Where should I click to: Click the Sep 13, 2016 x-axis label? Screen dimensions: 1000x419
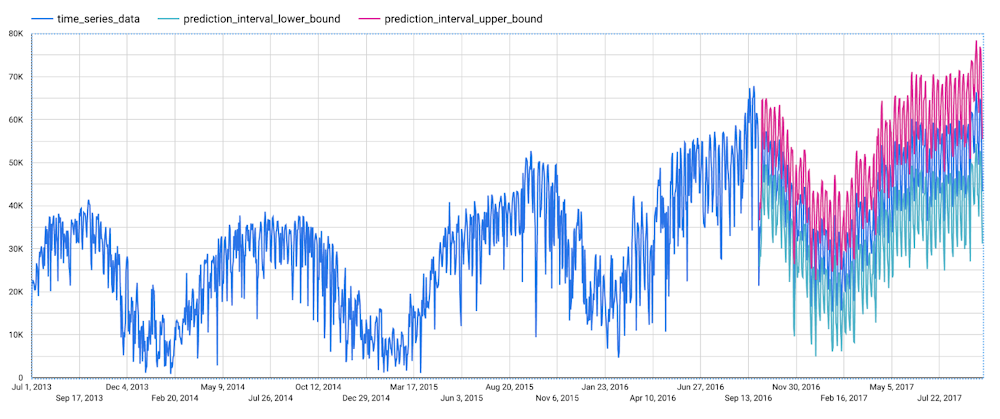point(748,399)
